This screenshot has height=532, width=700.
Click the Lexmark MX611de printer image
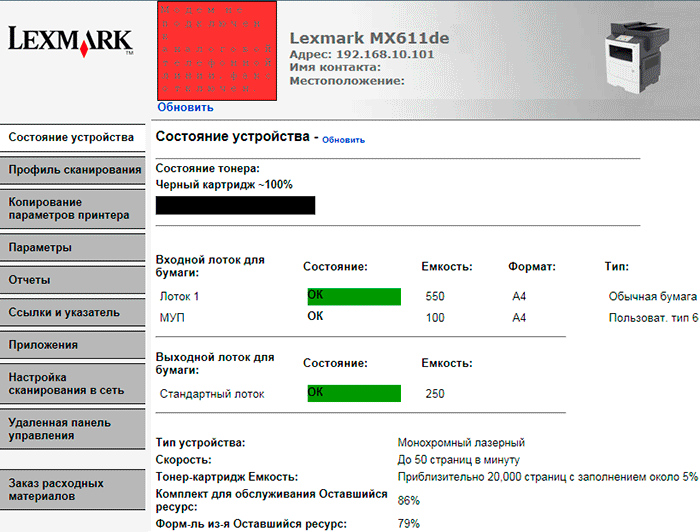pyautogui.click(x=637, y=57)
